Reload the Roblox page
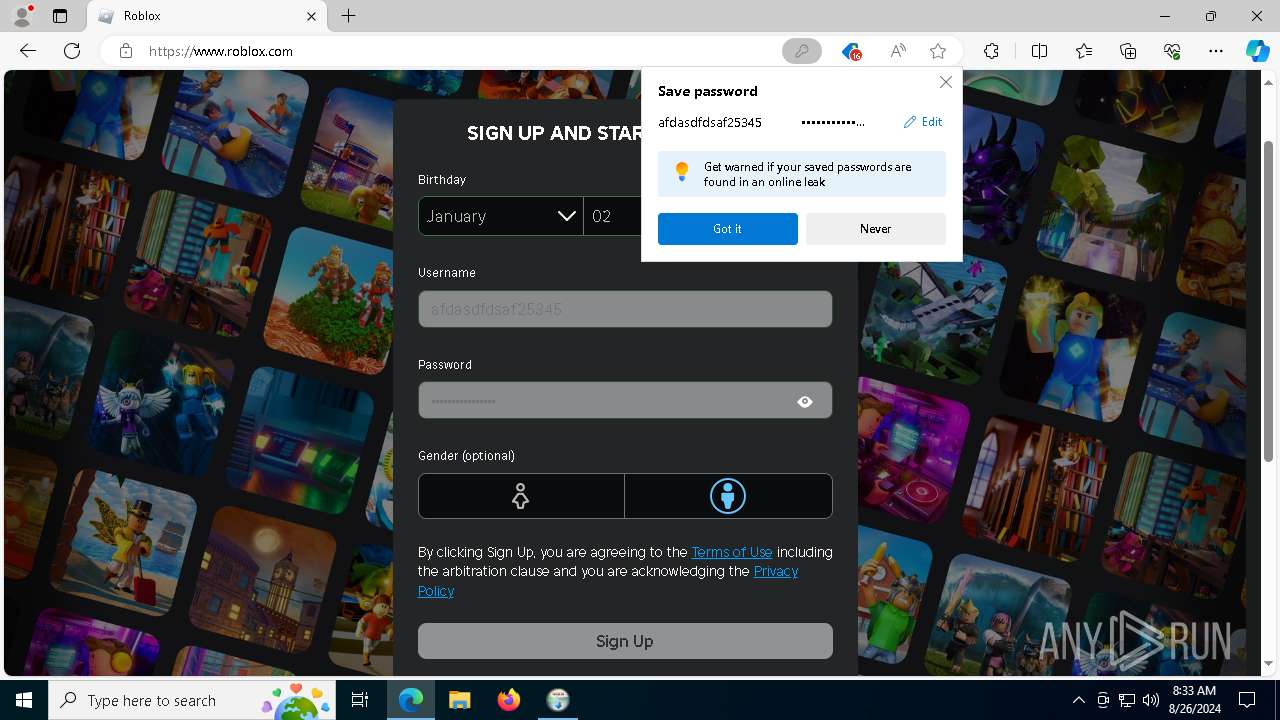Viewport: 1280px width, 720px height. [72, 51]
